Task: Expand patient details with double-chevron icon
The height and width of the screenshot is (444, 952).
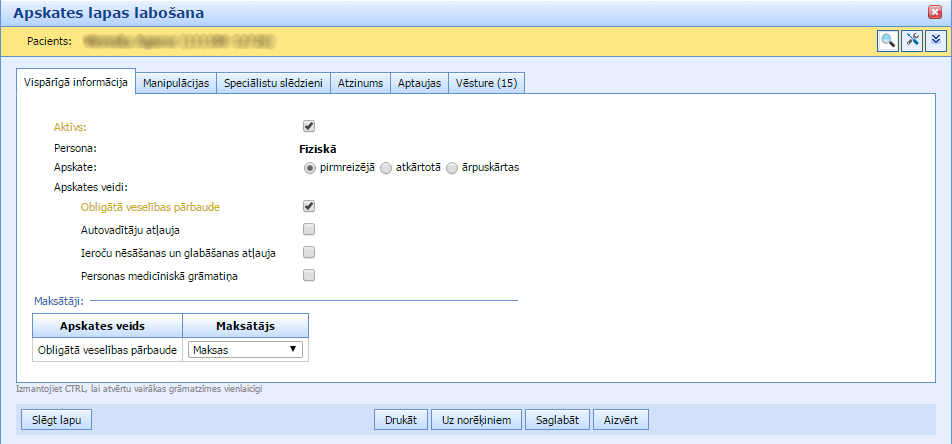Action: point(935,40)
